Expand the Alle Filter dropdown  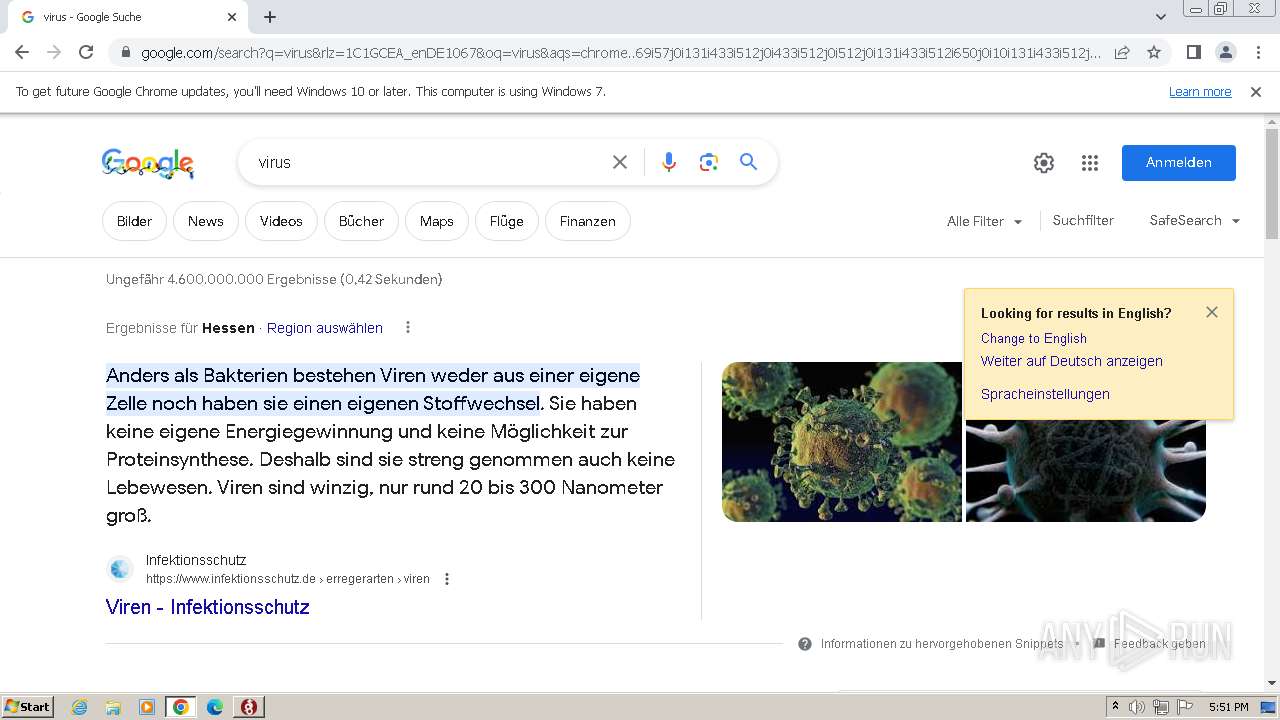pos(984,221)
